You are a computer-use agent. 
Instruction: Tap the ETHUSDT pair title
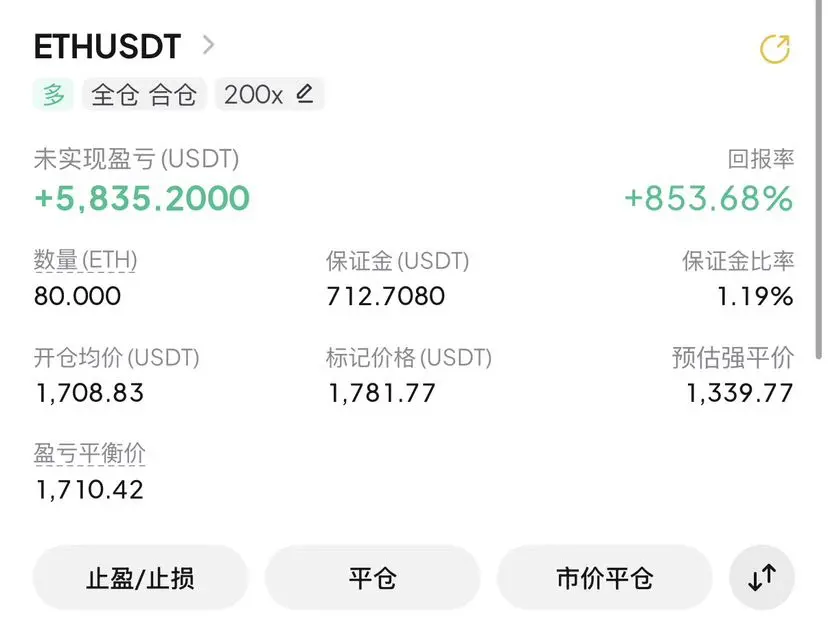point(108,46)
